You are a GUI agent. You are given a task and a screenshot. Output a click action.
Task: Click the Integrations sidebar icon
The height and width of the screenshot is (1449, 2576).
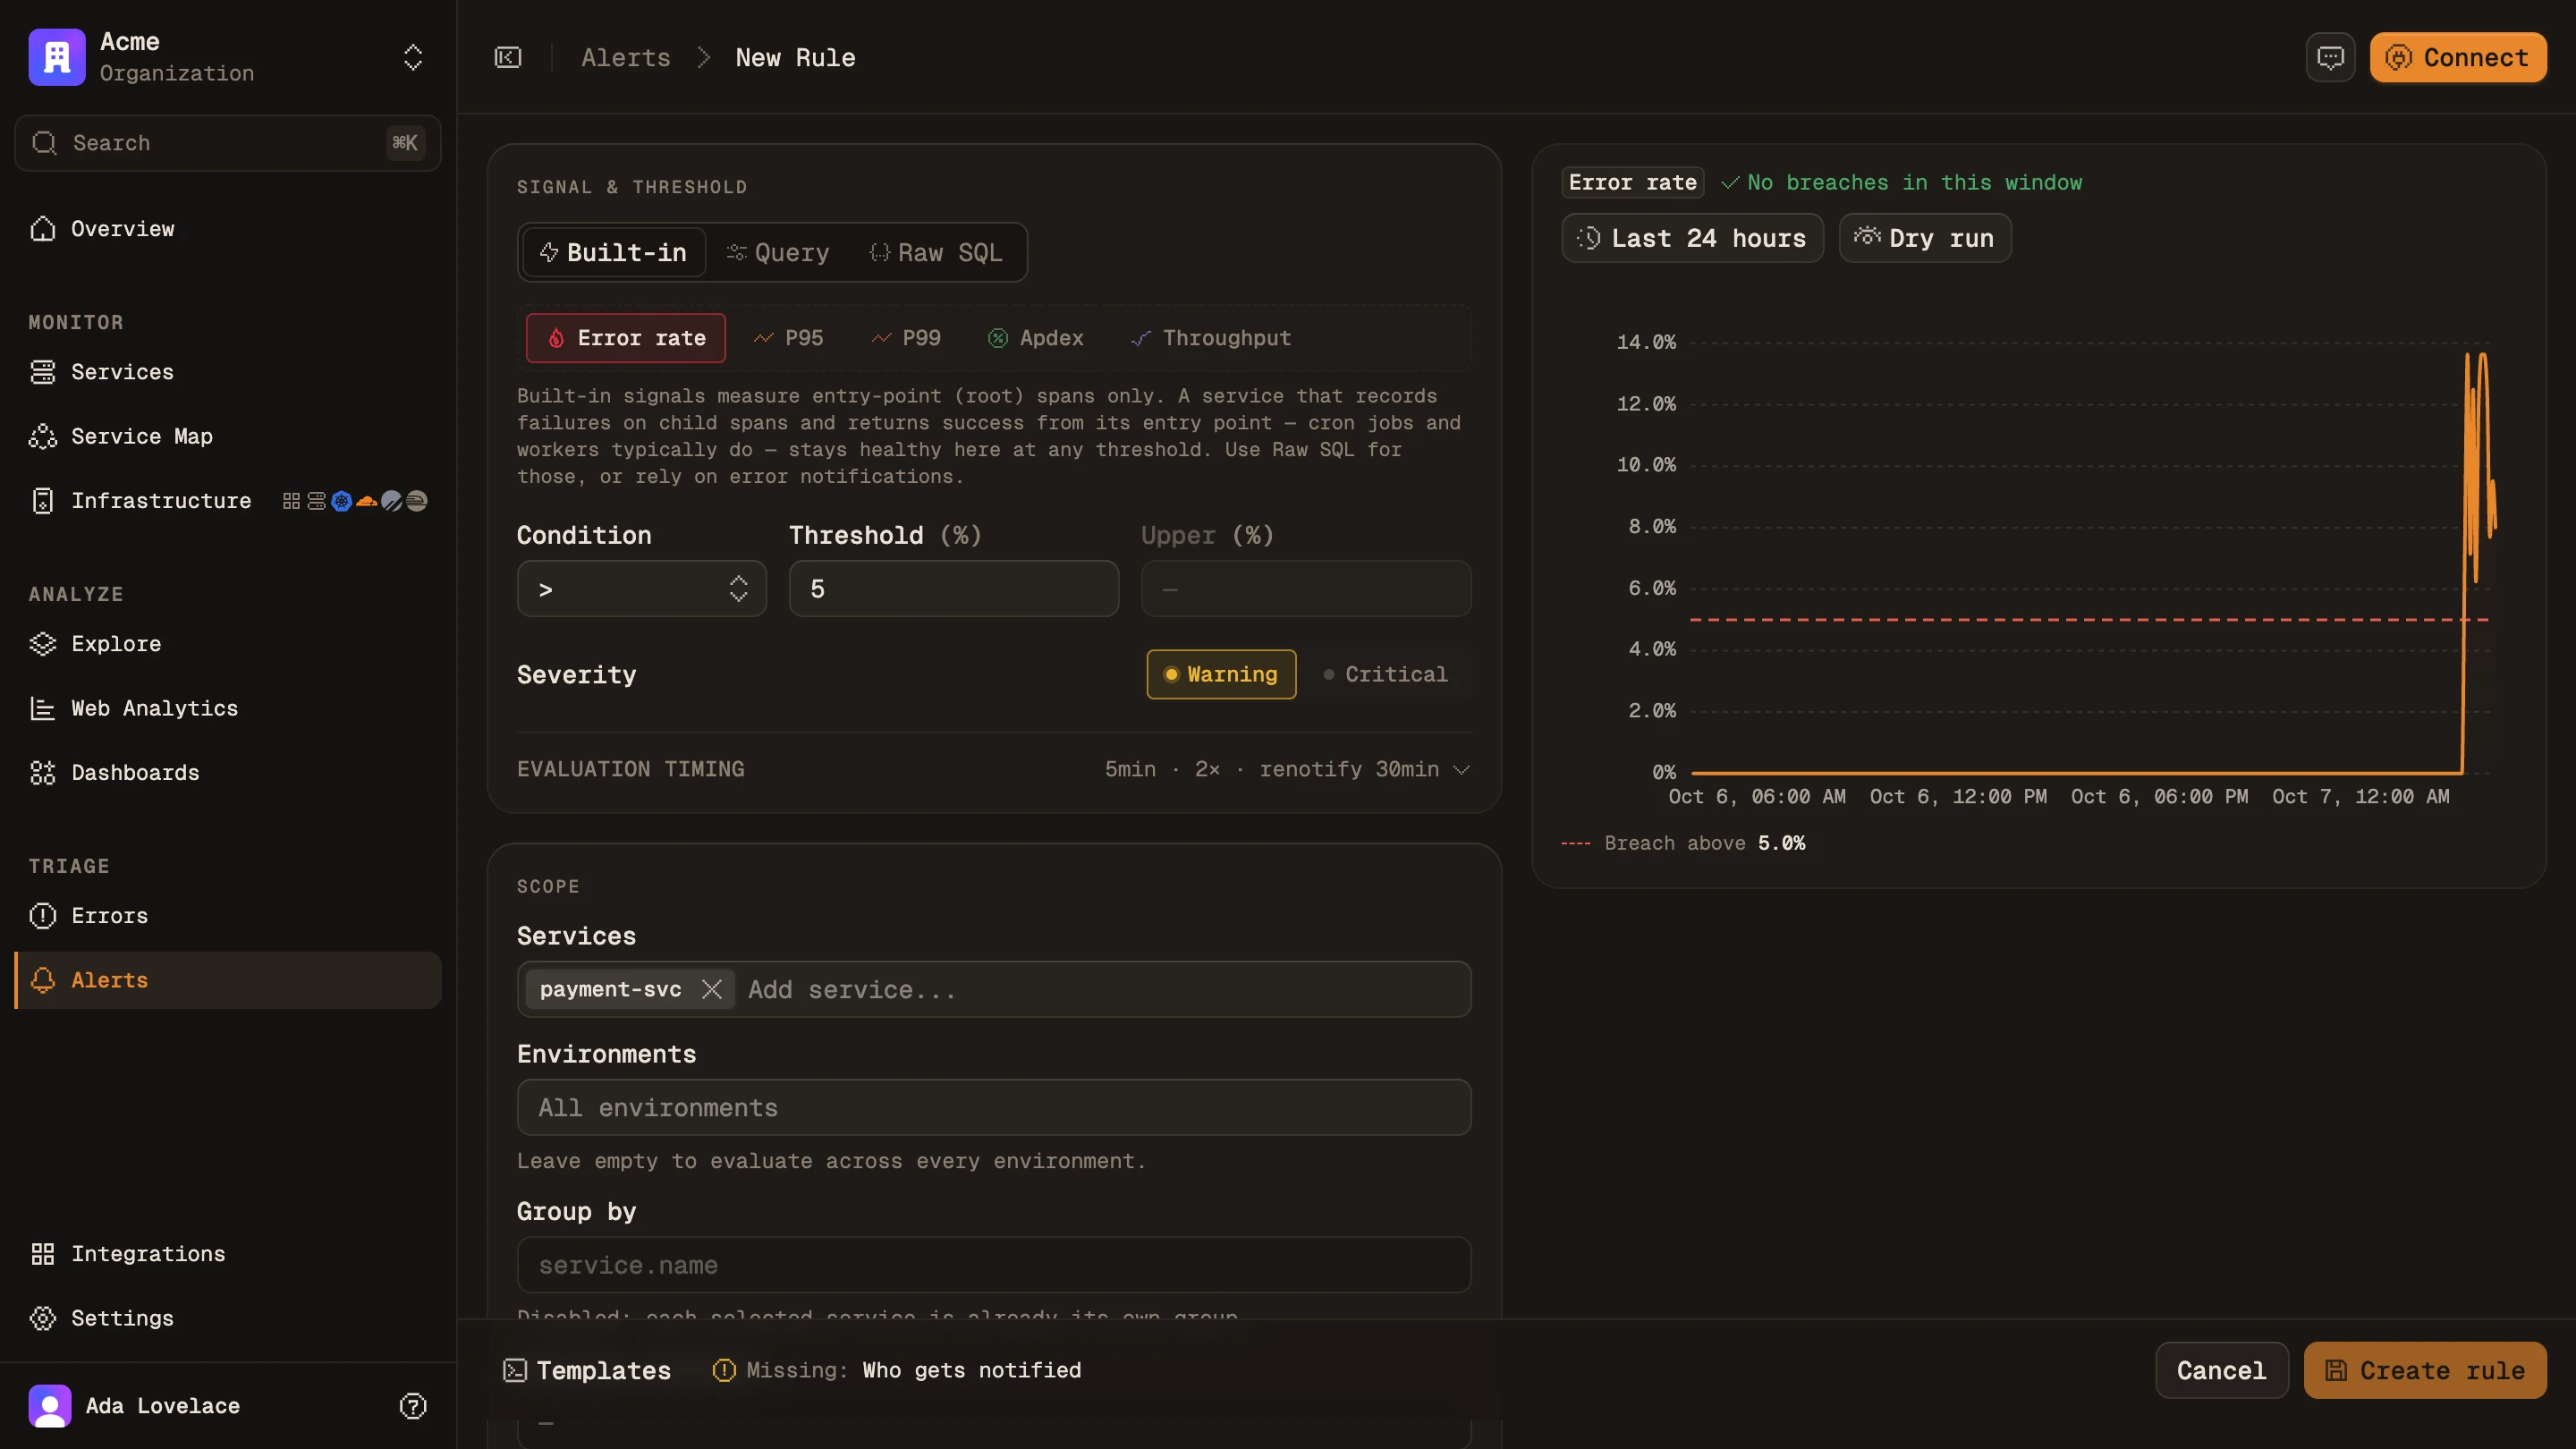pos(43,1254)
